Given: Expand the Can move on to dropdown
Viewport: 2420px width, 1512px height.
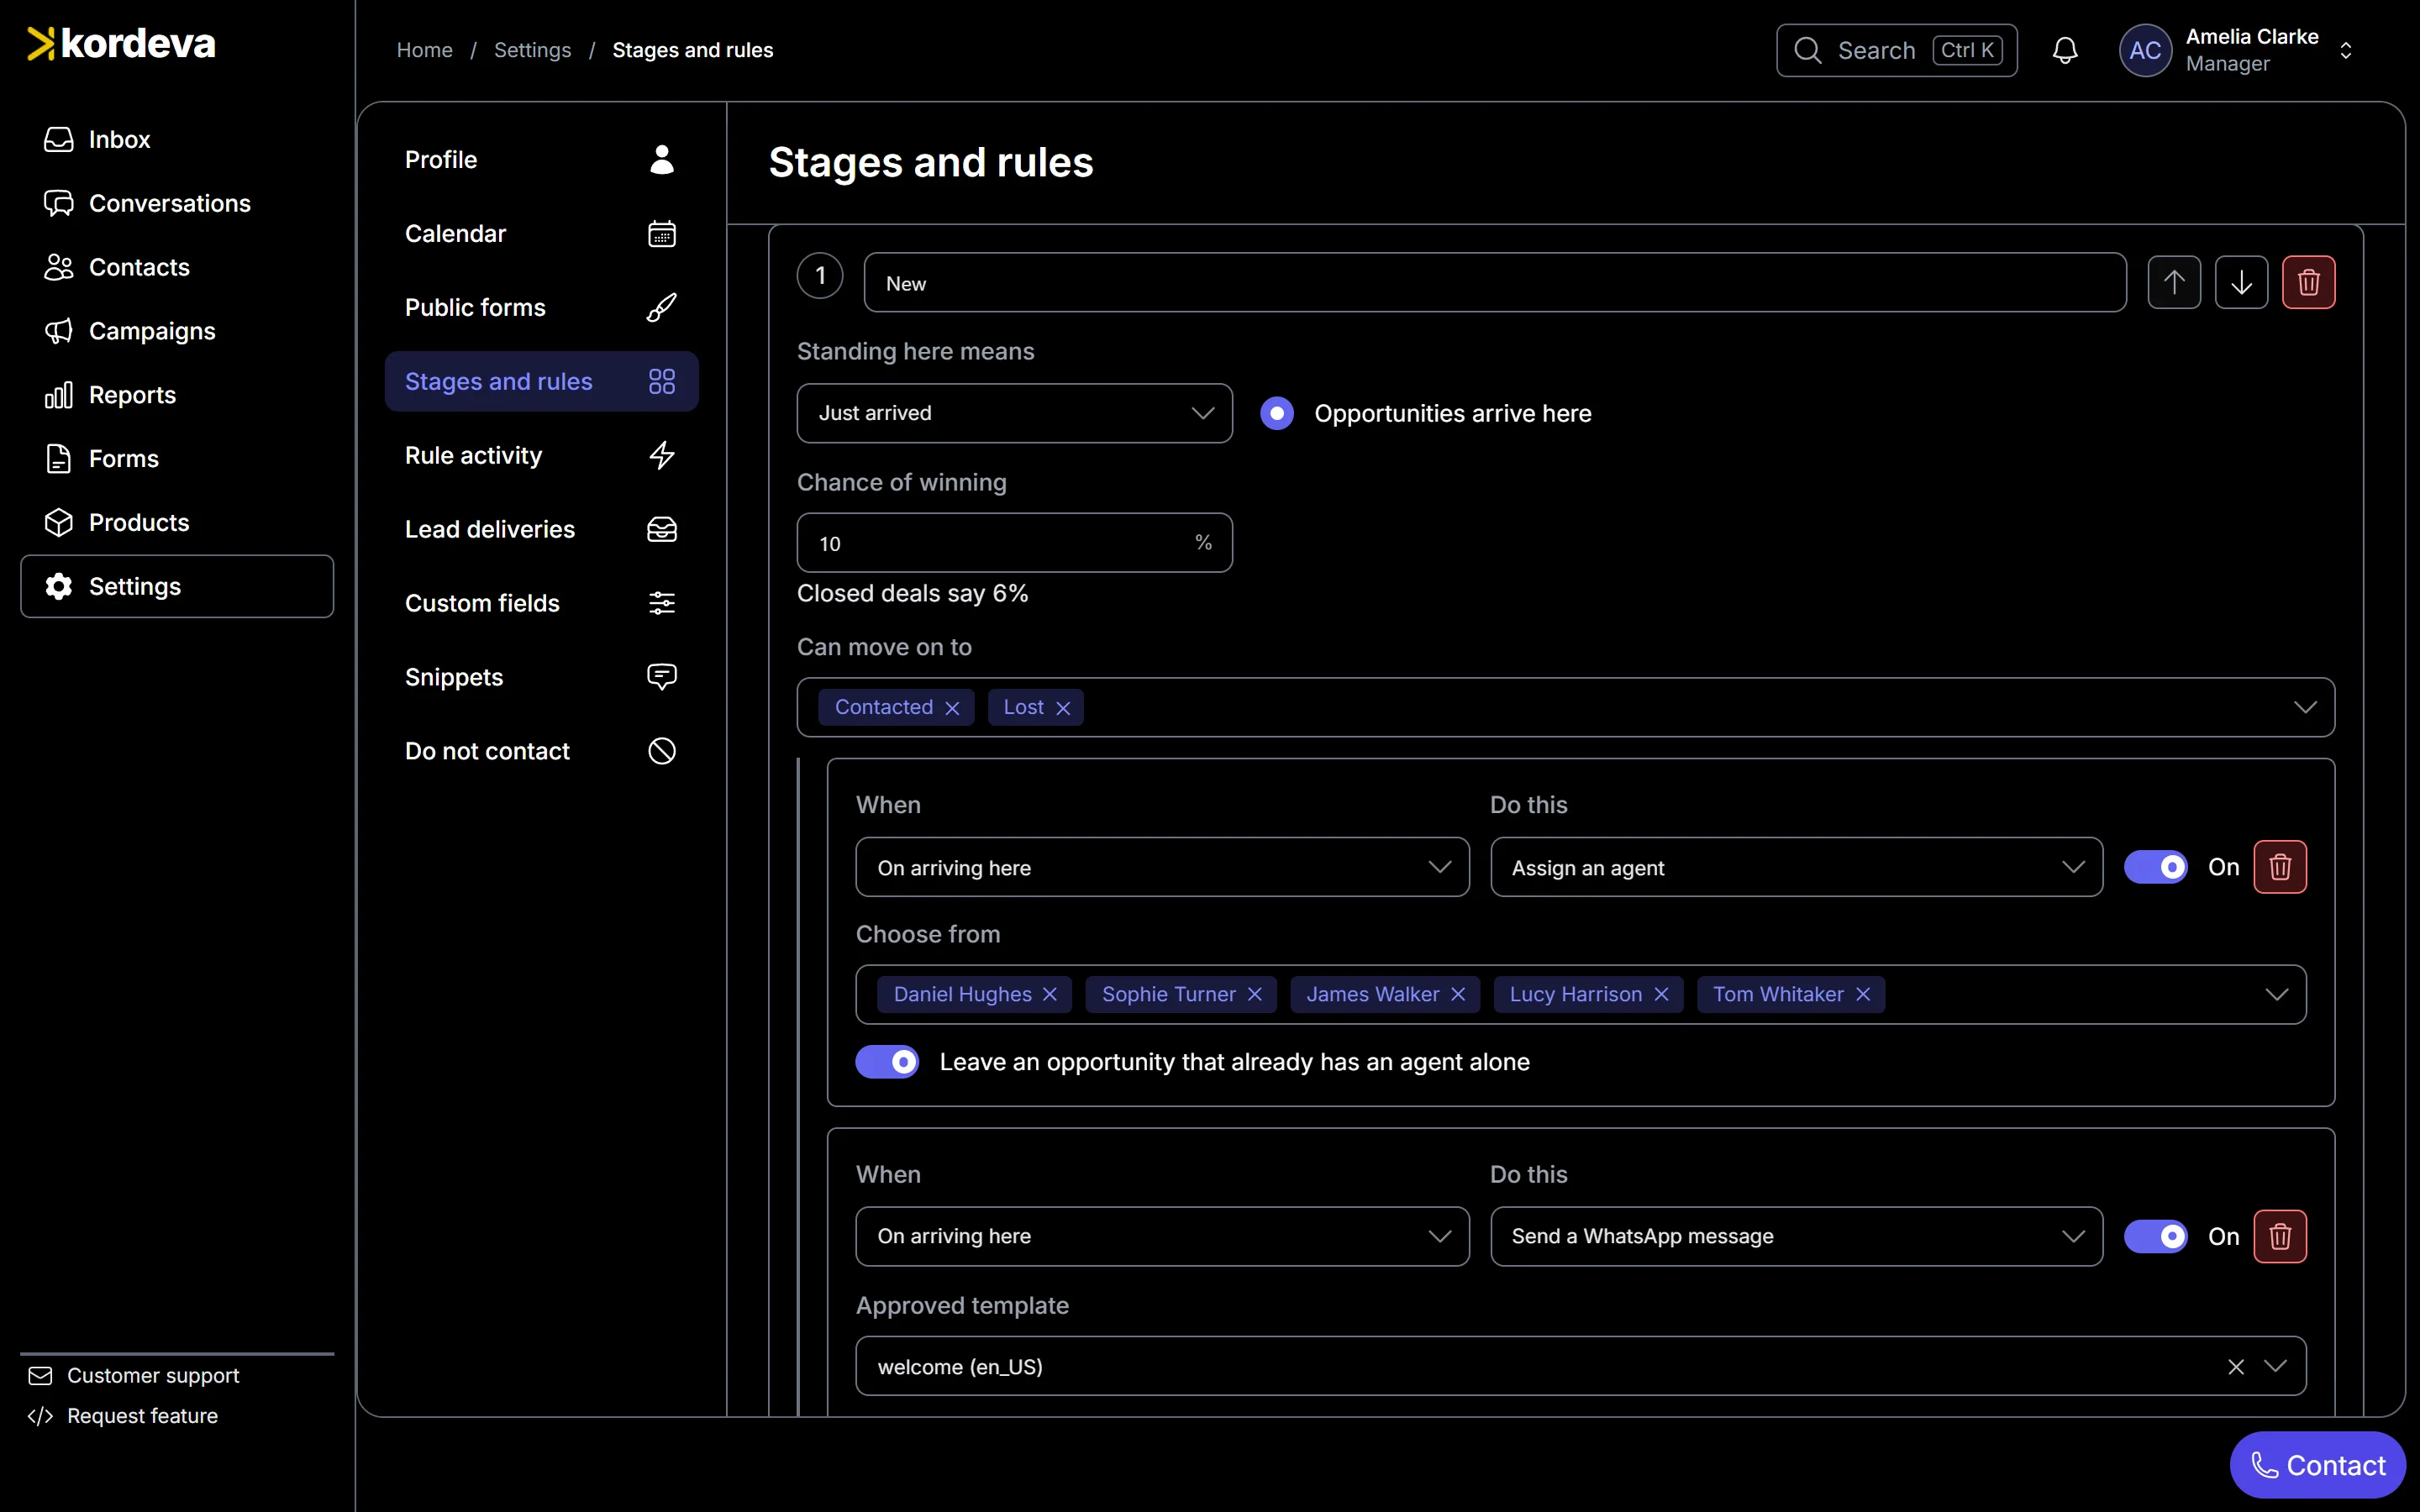Looking at the screenshot, I should [x=2304, y=707].
